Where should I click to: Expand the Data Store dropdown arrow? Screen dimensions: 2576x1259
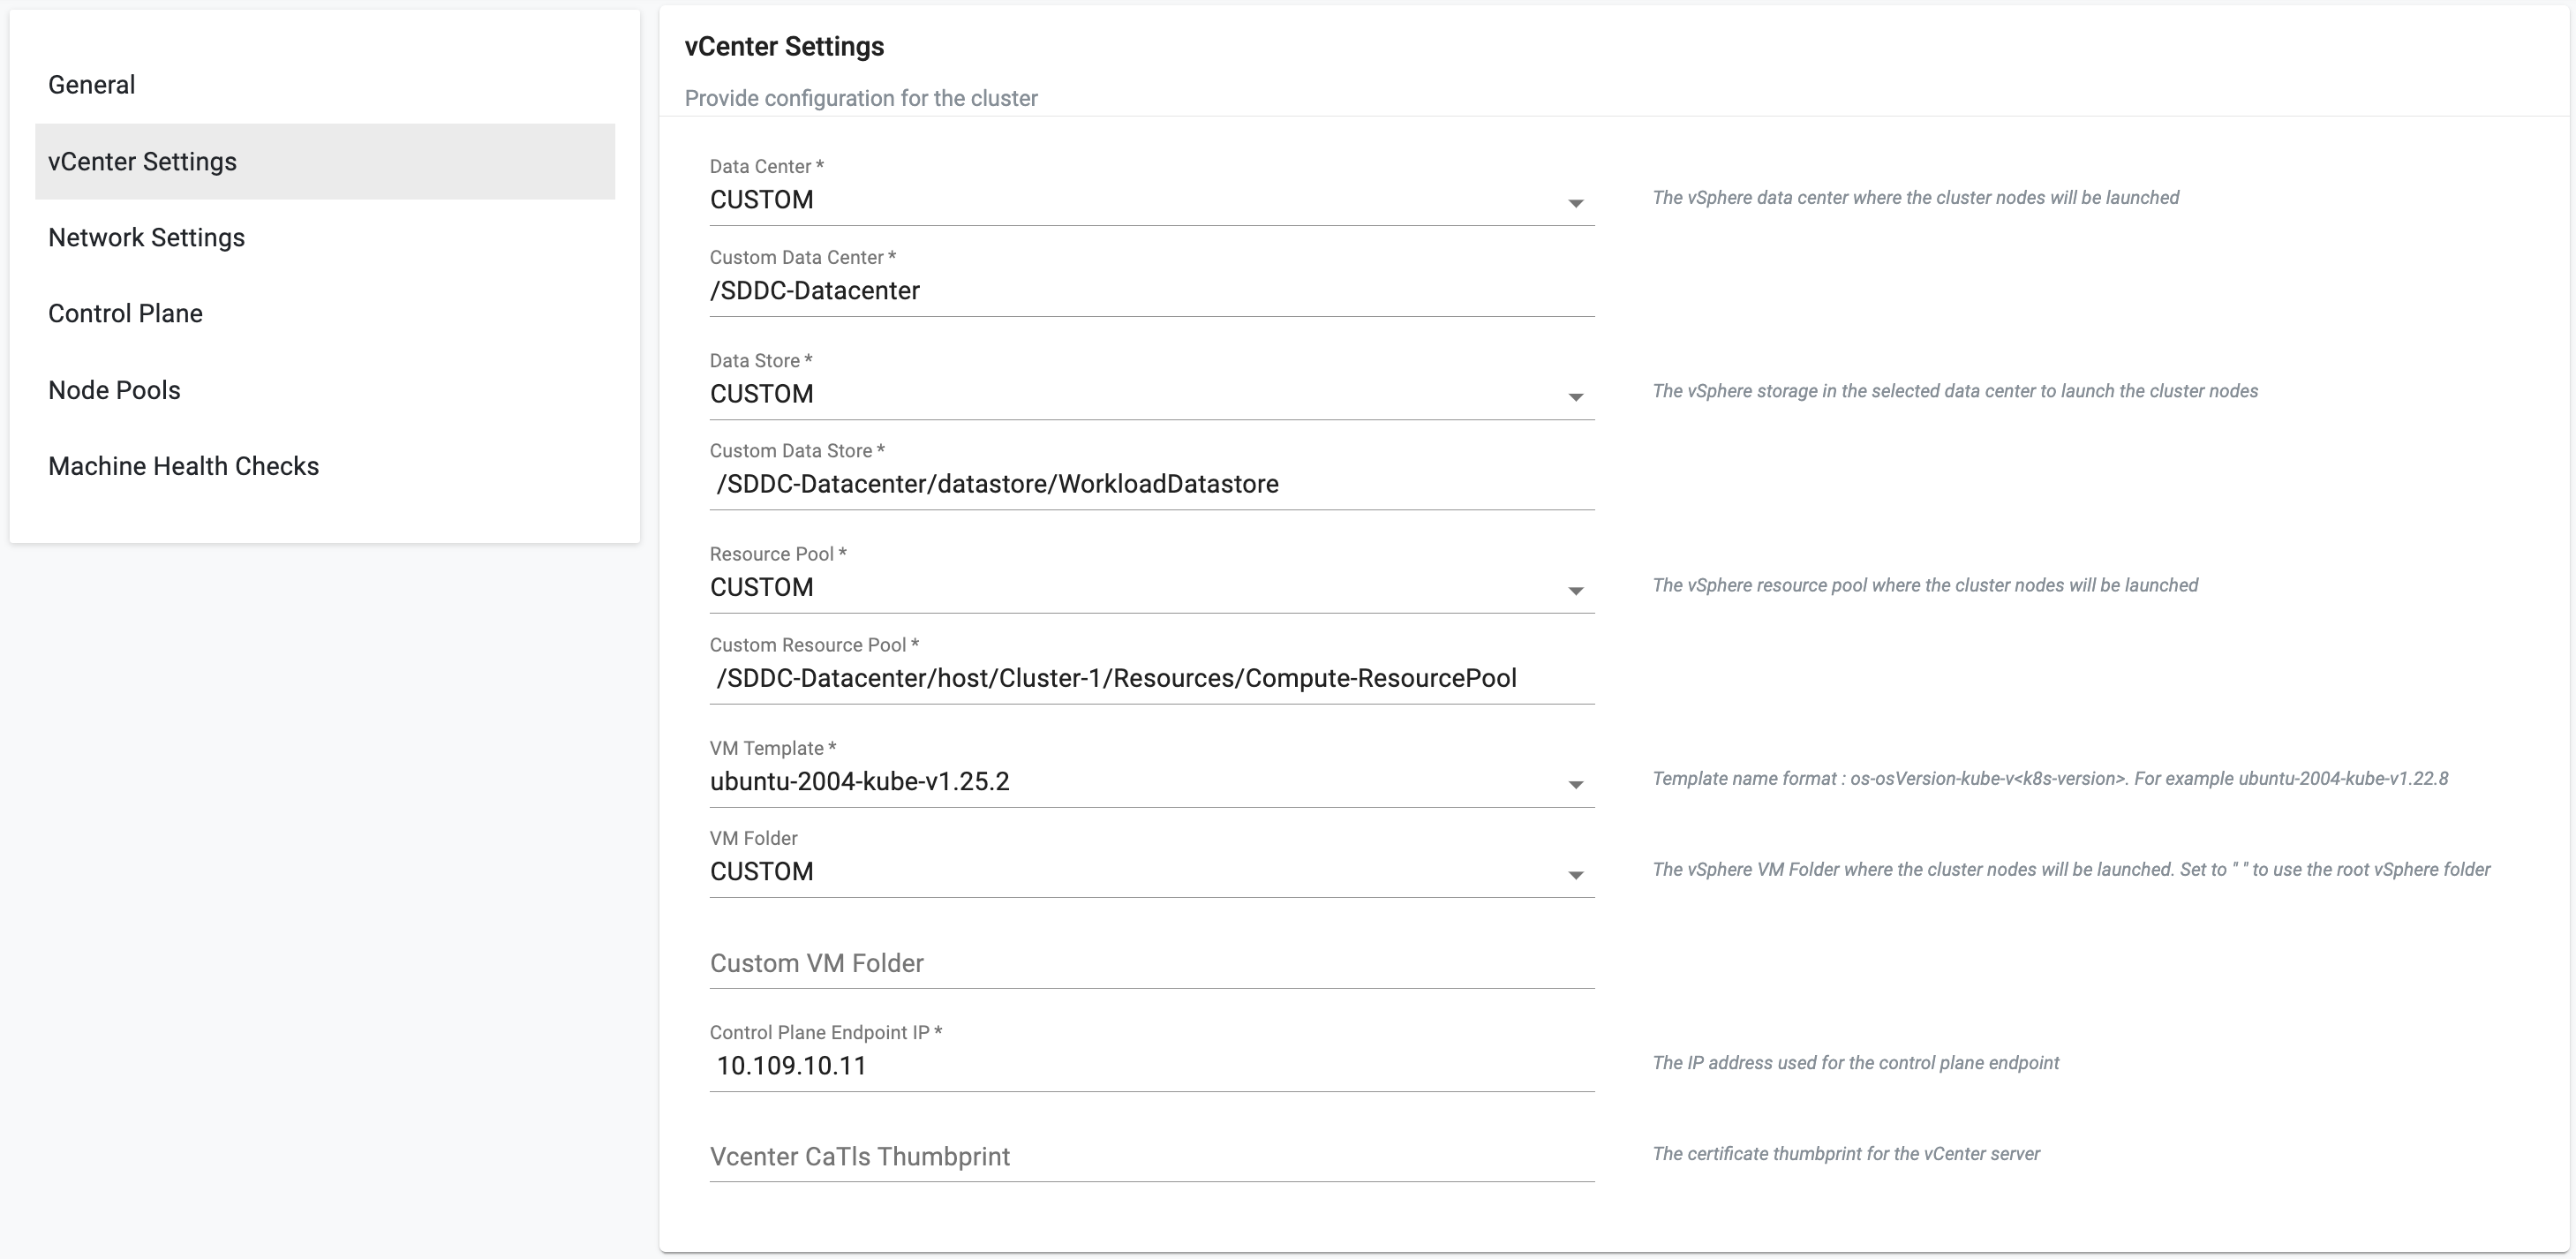coord(1575,397)
